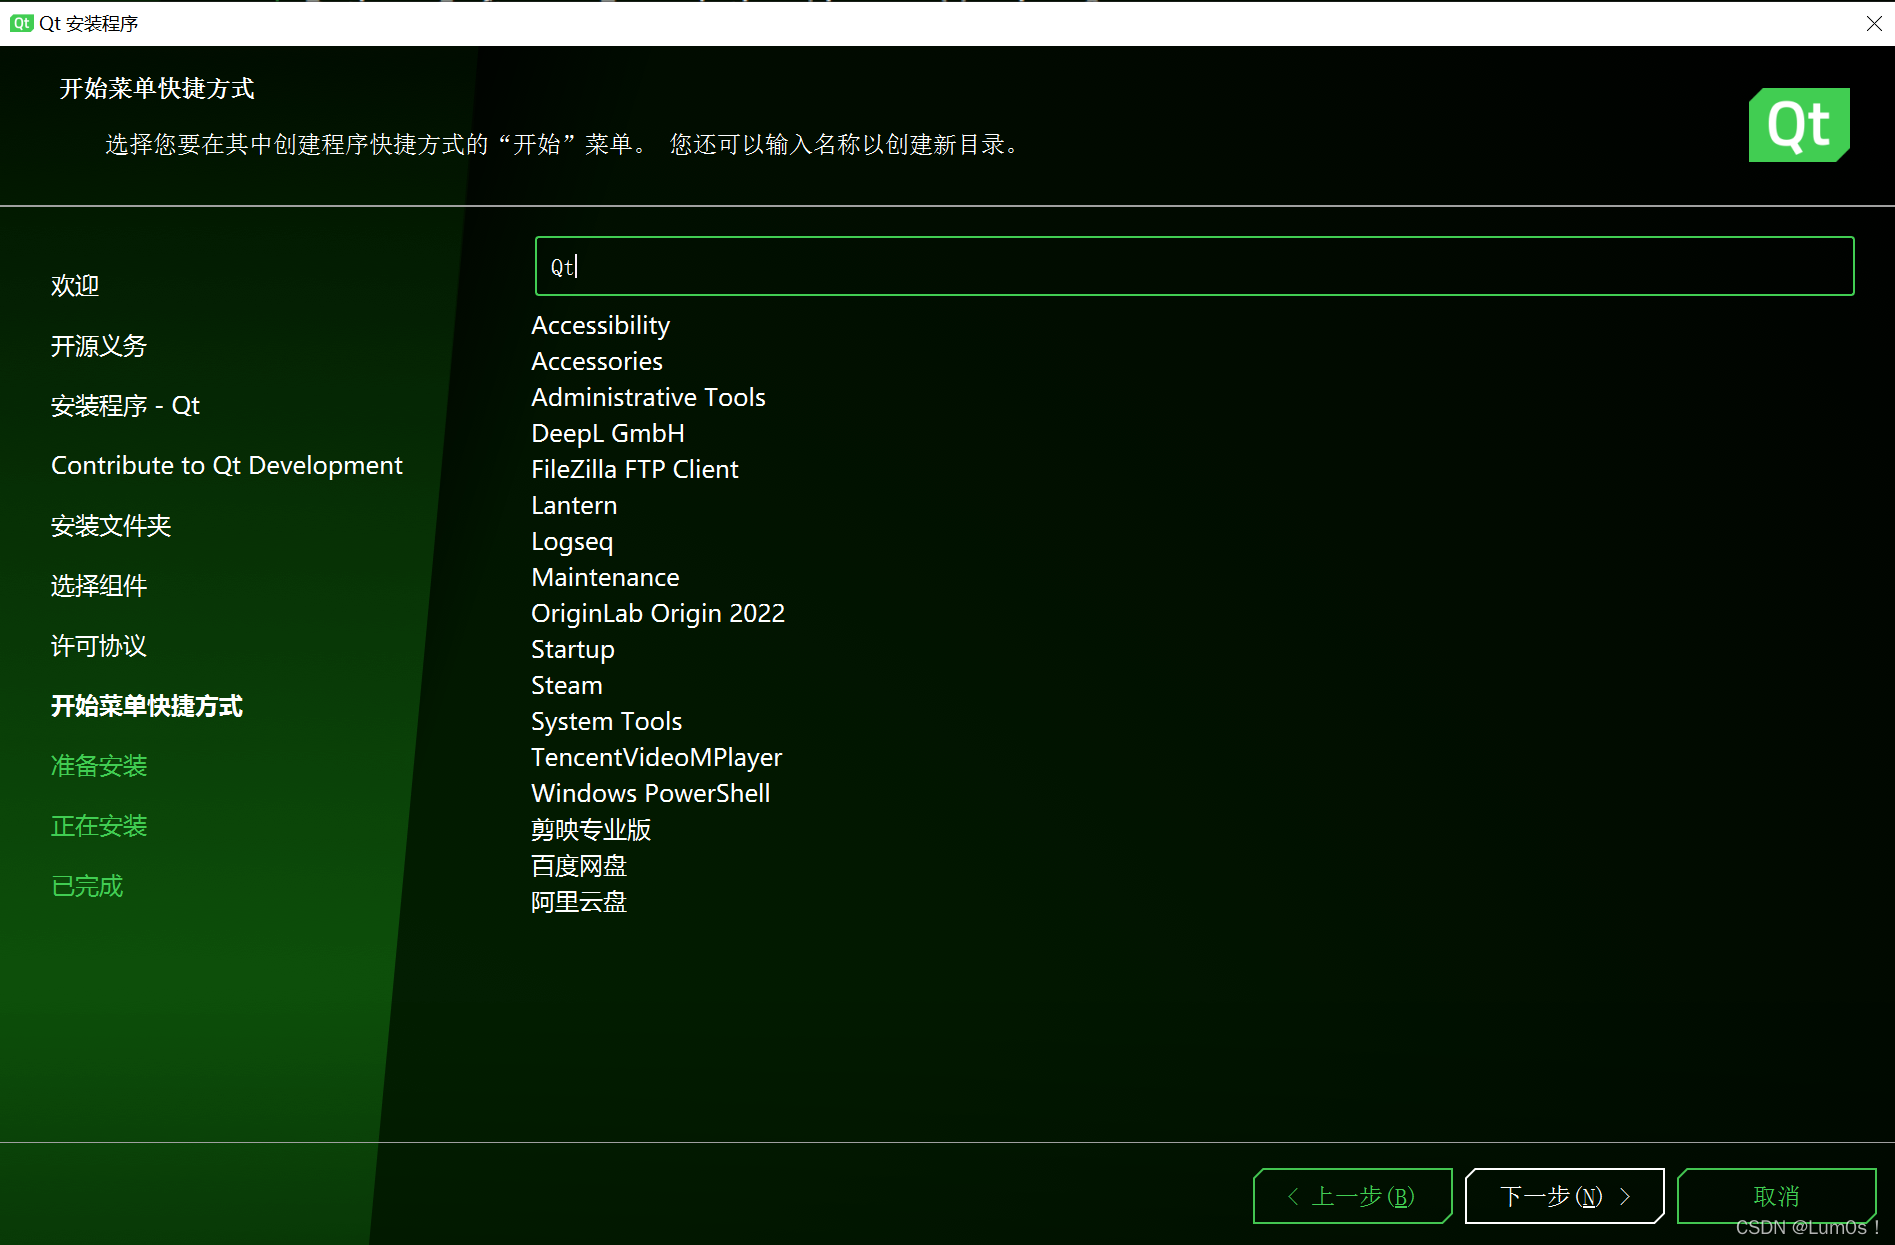Click 开源义务 step in sidebar
1895x1245 pixels.
pos(99,346)
